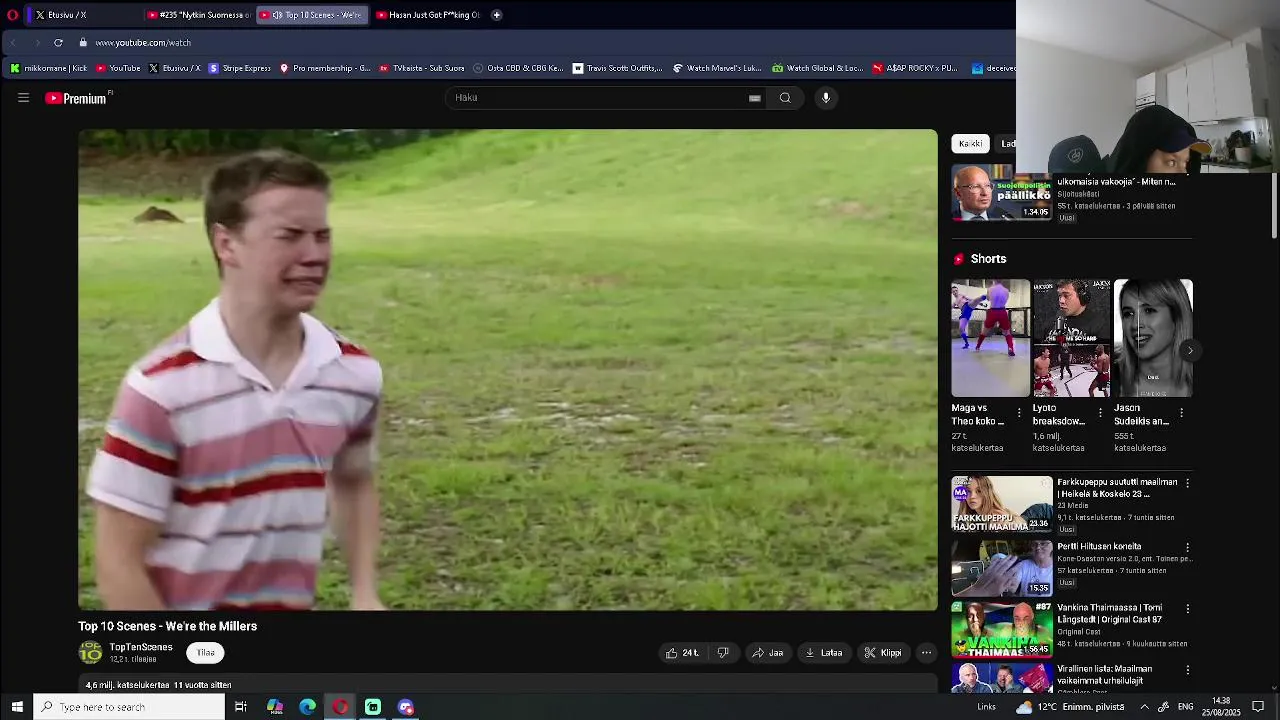Viewport: 1280px width, 720px height.
Task: Download the video with Lataa
Action: [x=824, y=653]
